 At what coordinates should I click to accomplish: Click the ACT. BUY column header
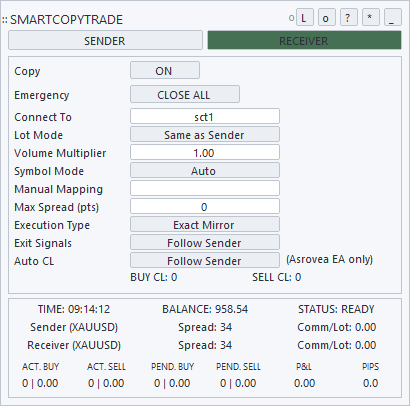tap(41, 367)
